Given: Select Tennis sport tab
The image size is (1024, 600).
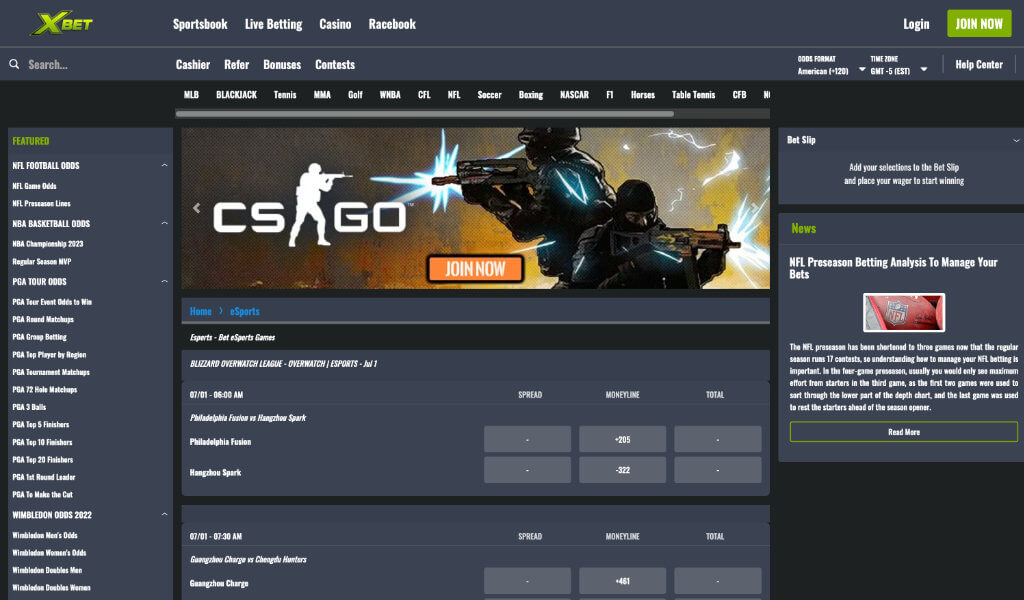Looking at the screenshot, I should pyautogui.click(x=285, y=95).
